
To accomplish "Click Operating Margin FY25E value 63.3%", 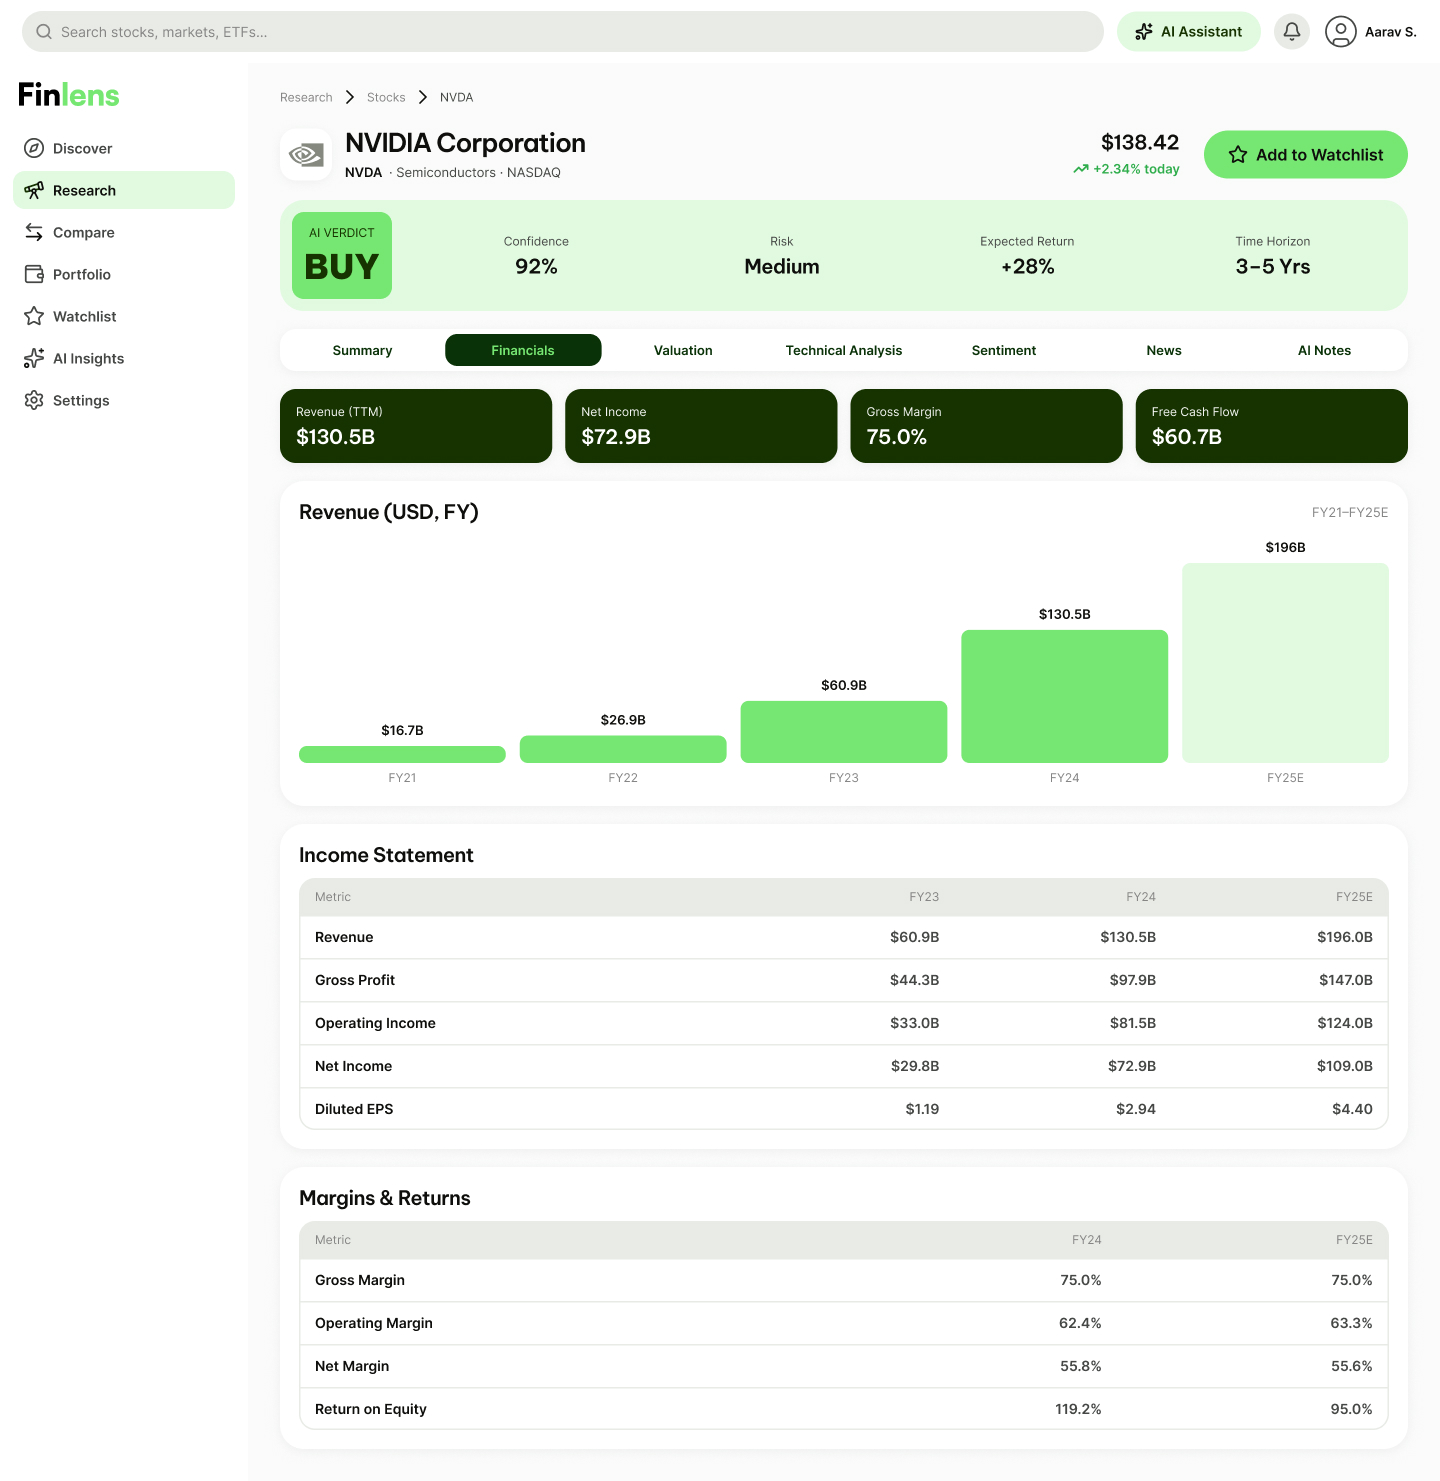I will (x=1352, y=1323).
